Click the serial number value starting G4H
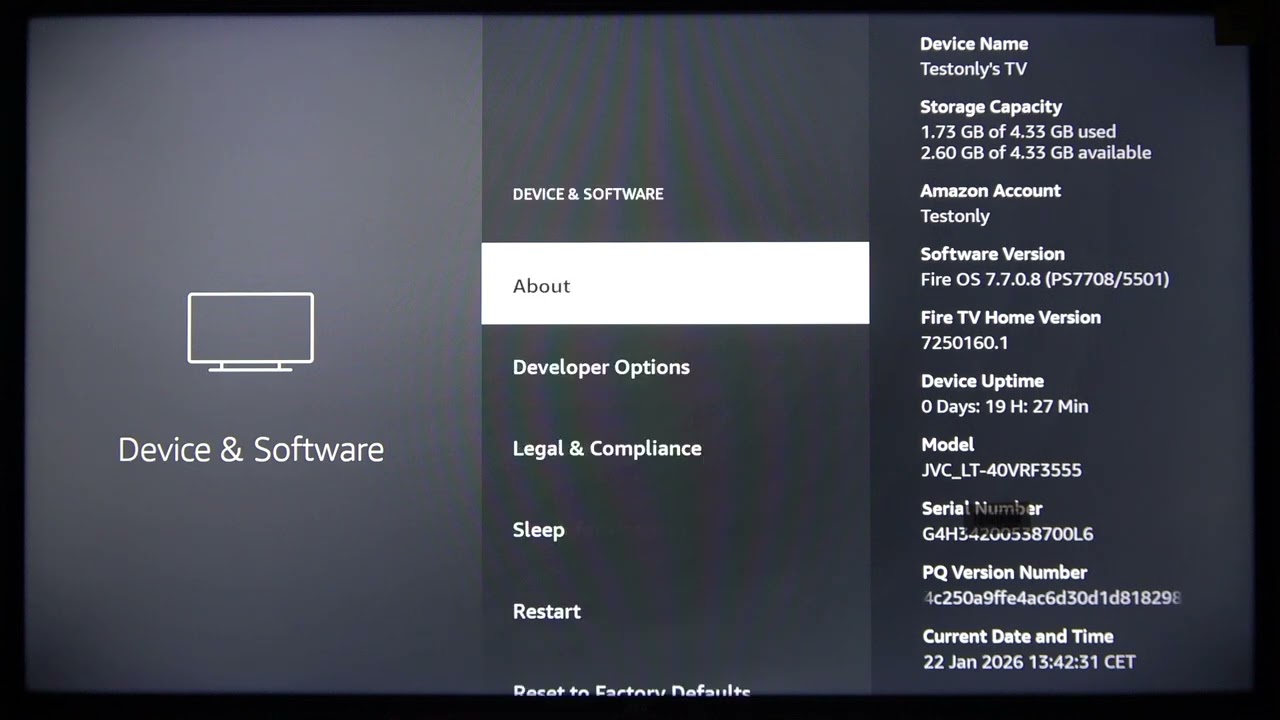The image size is (1280, 720). [1007, 534]
